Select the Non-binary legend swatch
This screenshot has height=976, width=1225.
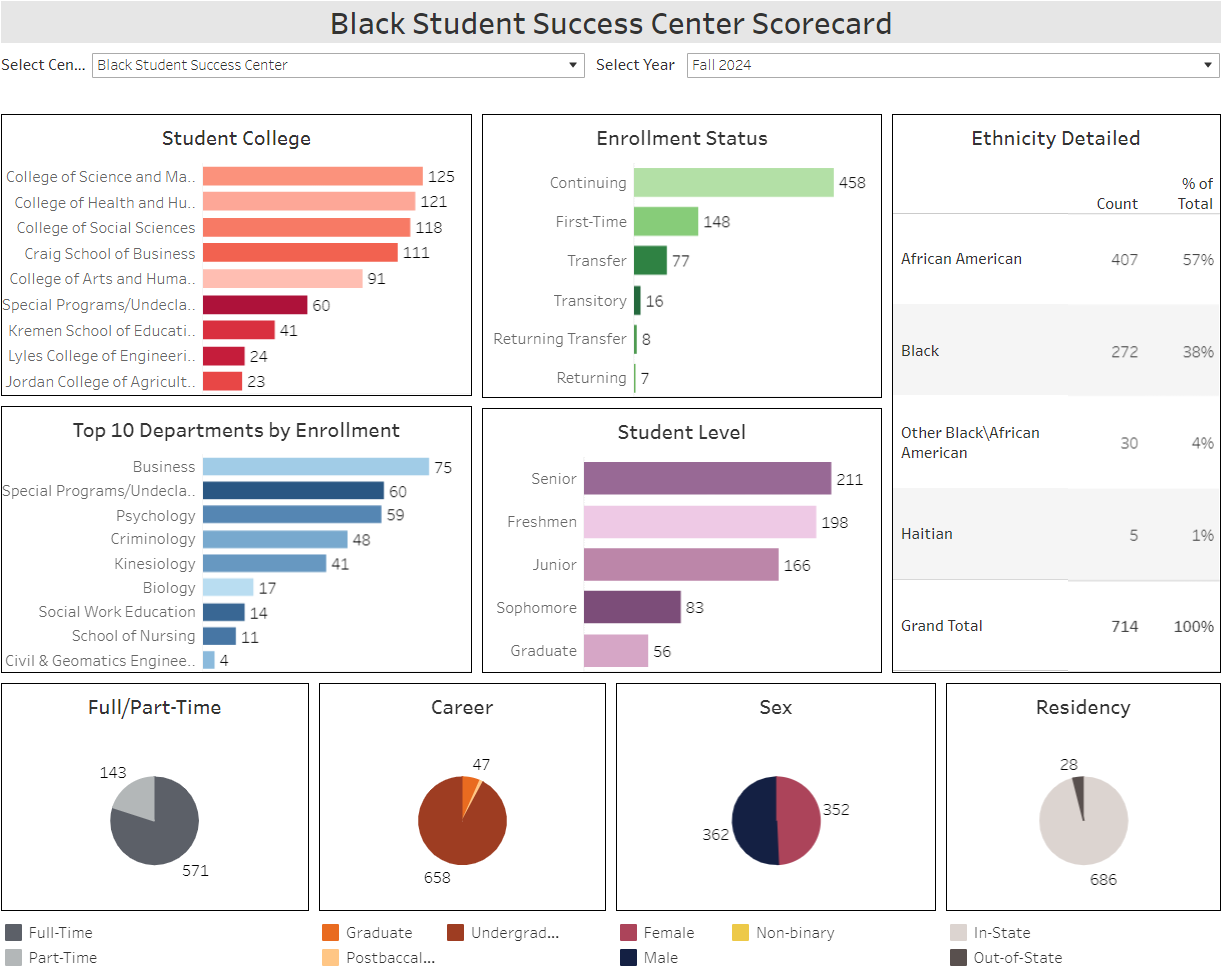click(x=740, y=933)
